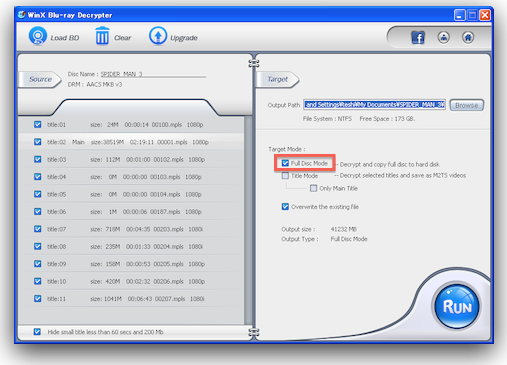This screenshot has width=507, height=365.
Task: Uncheck title:02 Main checkbox
Action: 38,142
